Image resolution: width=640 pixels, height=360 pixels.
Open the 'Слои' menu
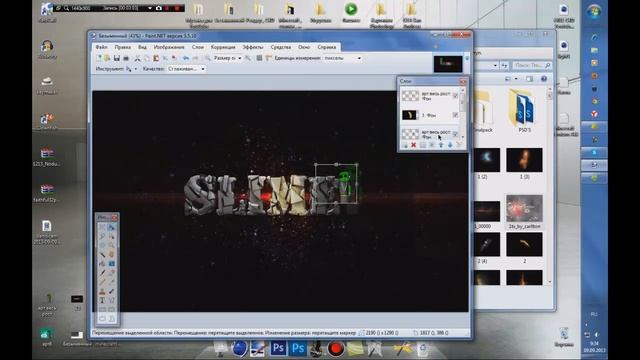(198, 47)
